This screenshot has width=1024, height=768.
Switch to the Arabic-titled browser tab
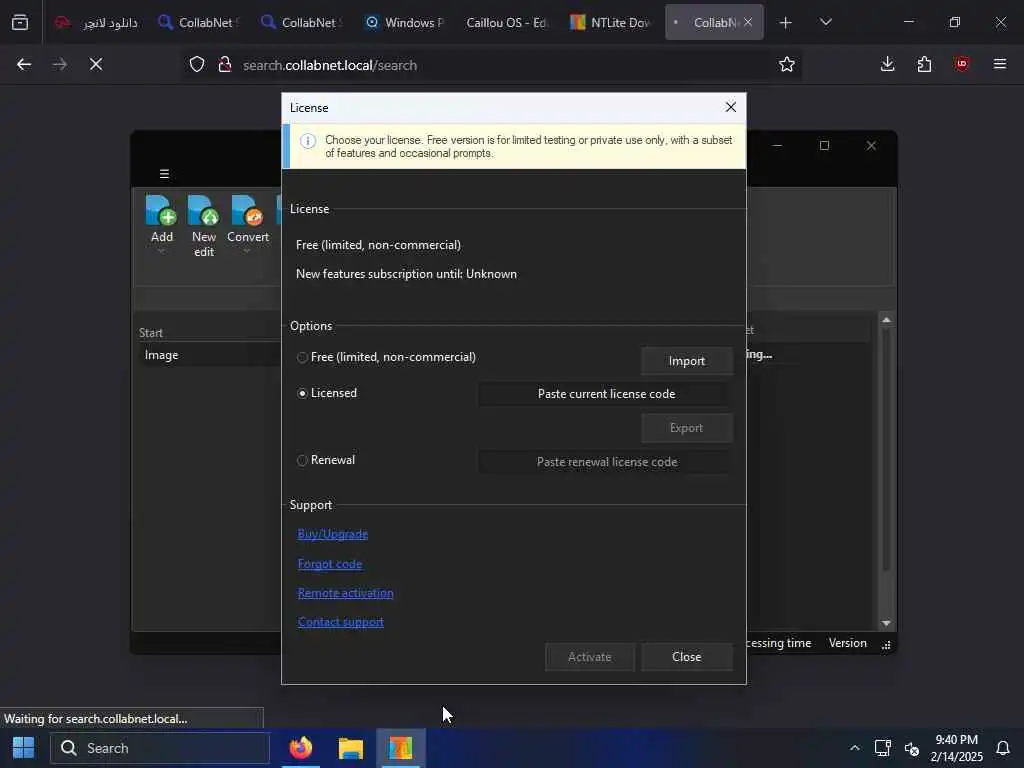coord(97,22)
